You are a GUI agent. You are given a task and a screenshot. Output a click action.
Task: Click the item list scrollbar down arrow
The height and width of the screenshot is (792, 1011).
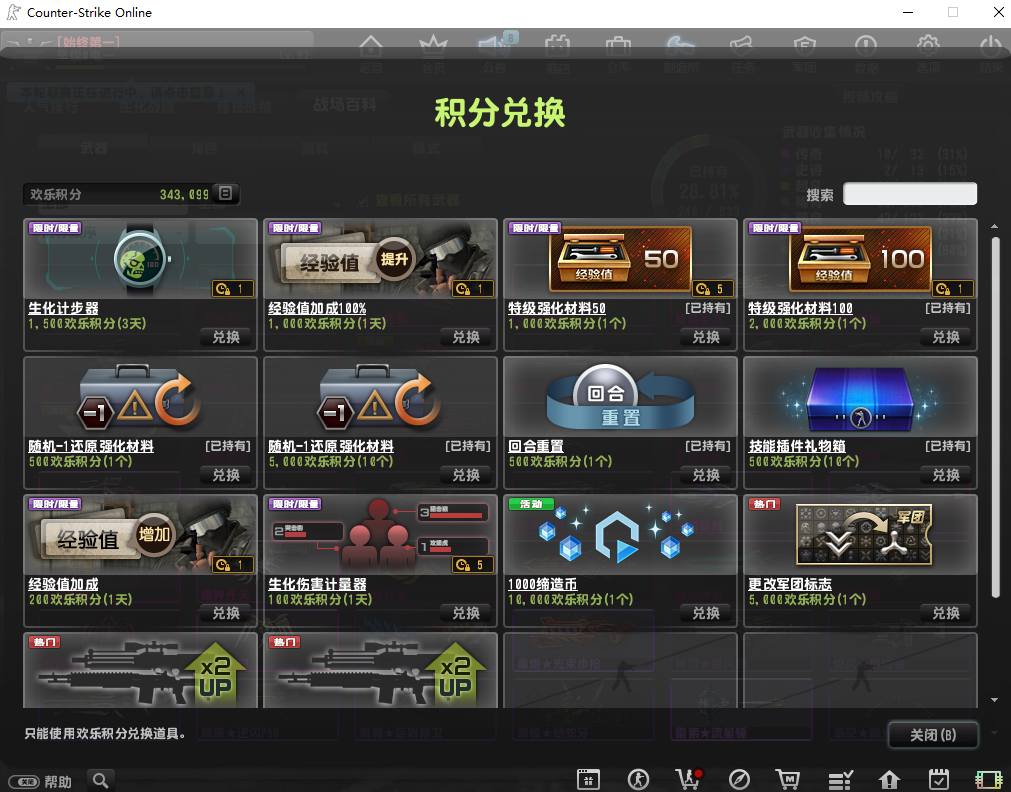995,700
